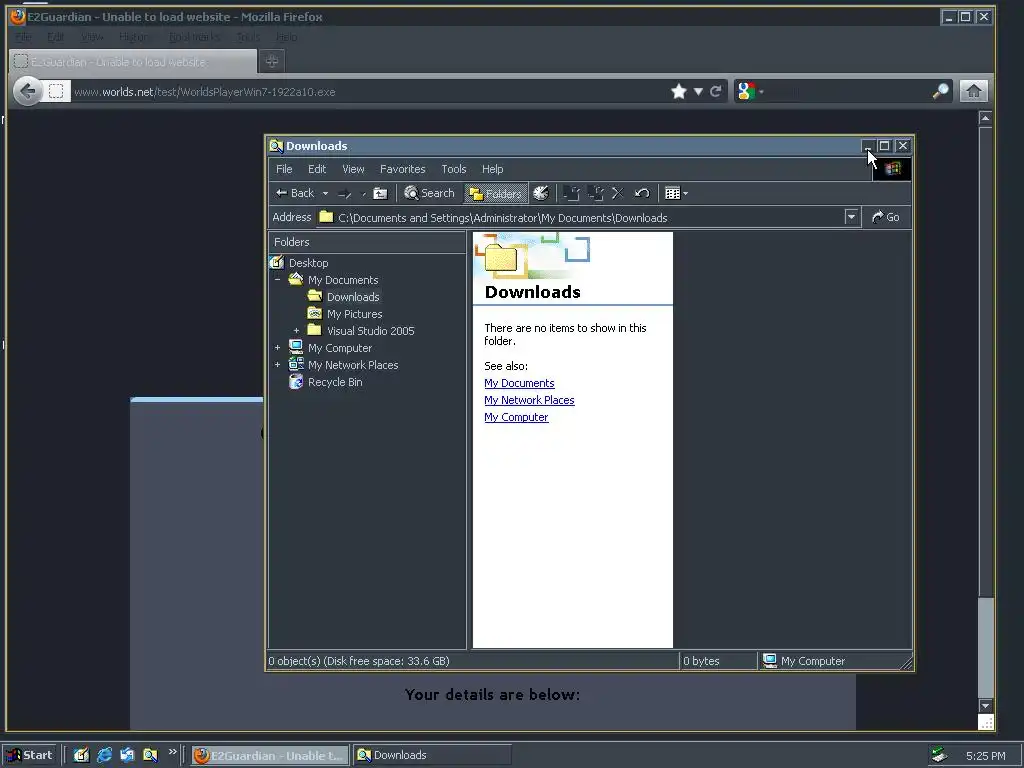The width and height of the screenshot is (1024, 768).
Task: Select Desktop in the Folders tree
Action: (308, 263)
